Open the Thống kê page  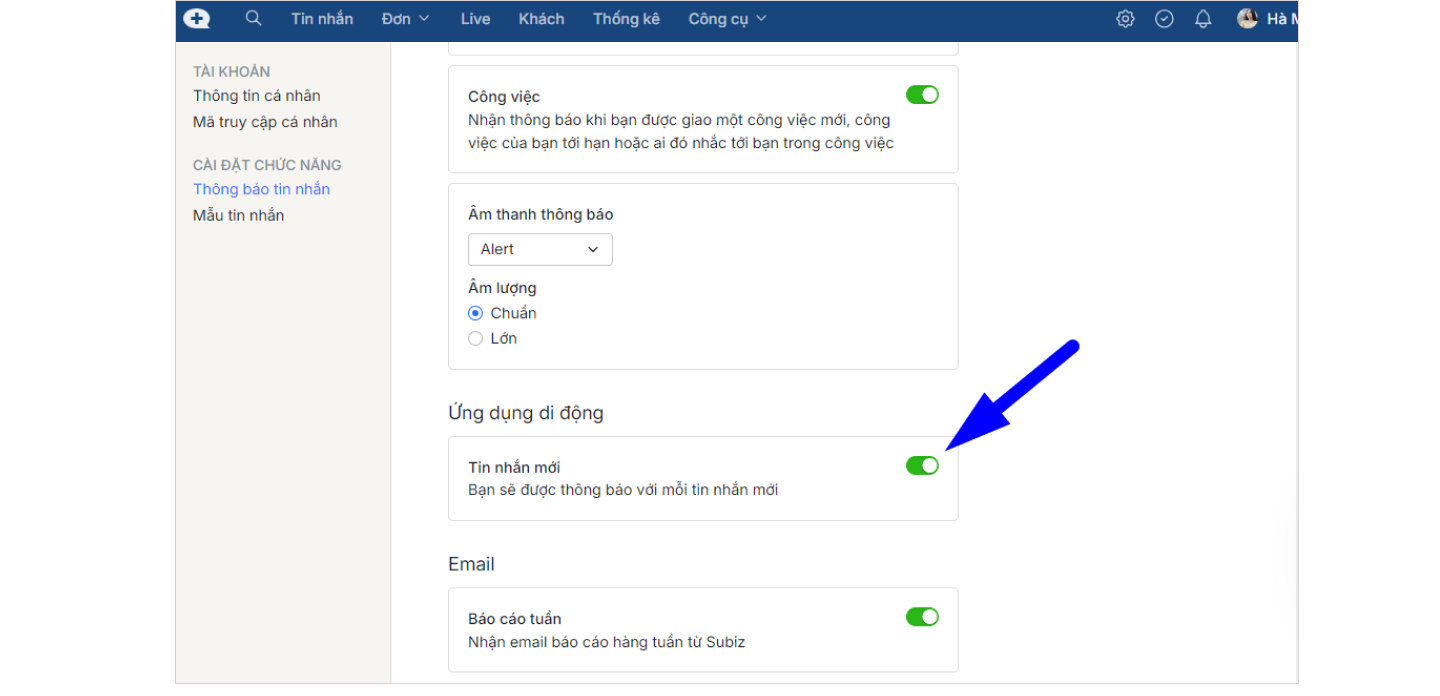pyautogui.click(x=626, y=19)
